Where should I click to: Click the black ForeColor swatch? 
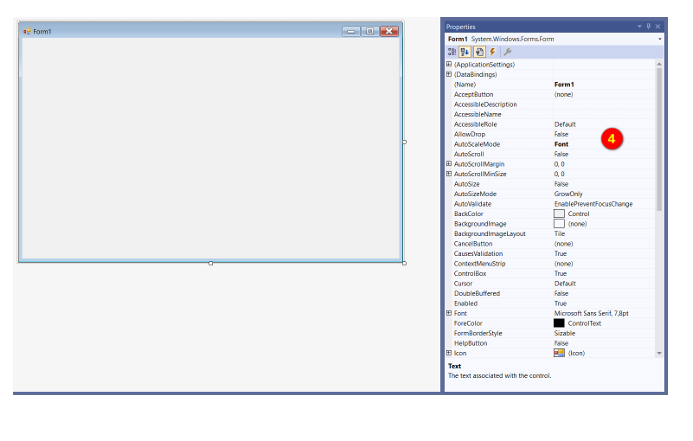(x=559, y=323)
